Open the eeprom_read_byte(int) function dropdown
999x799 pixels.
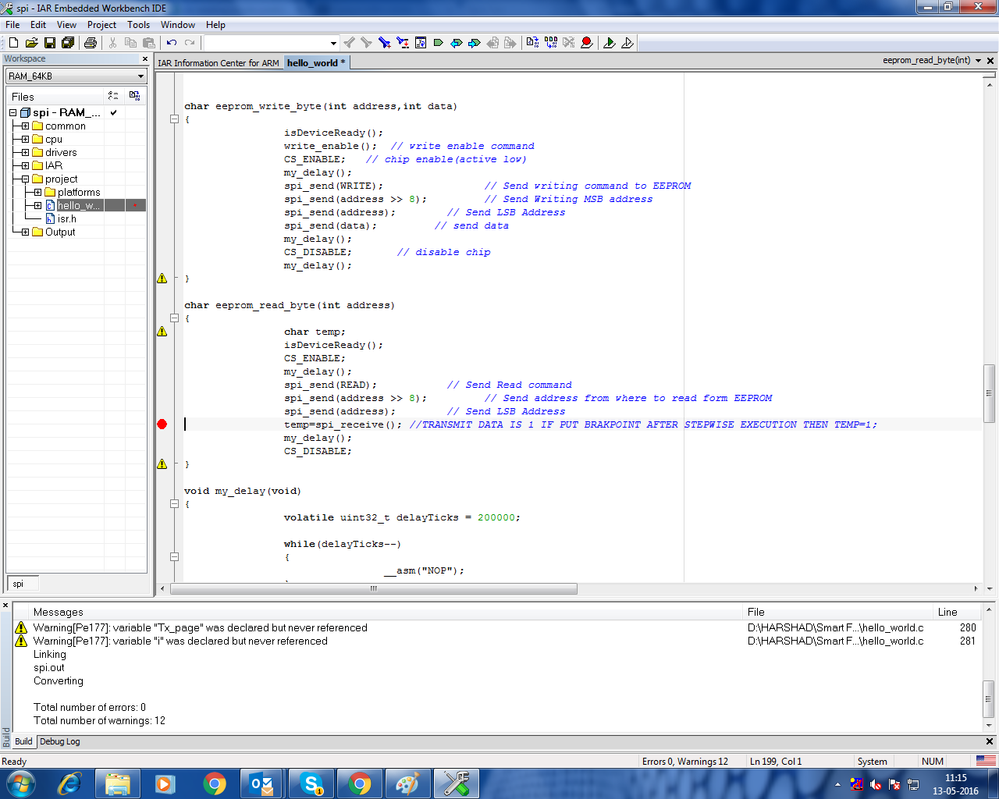(977, 61)
